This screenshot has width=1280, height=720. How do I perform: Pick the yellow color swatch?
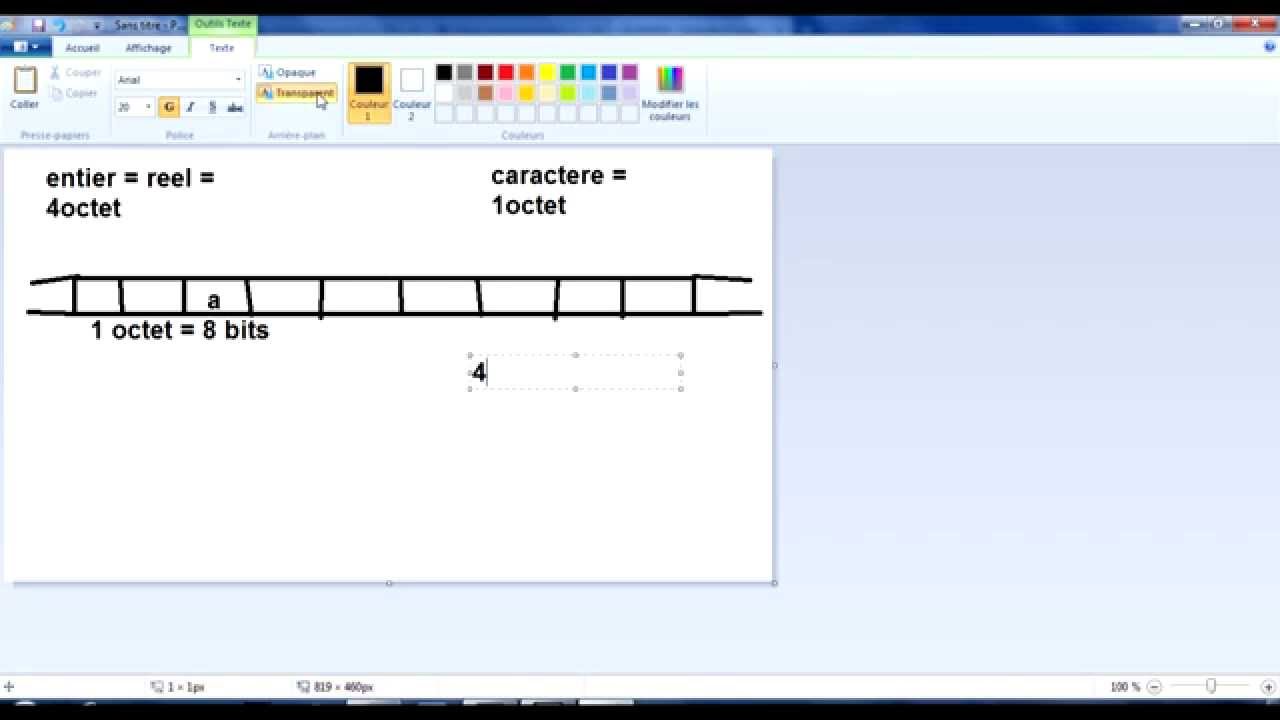pos(547,72)
